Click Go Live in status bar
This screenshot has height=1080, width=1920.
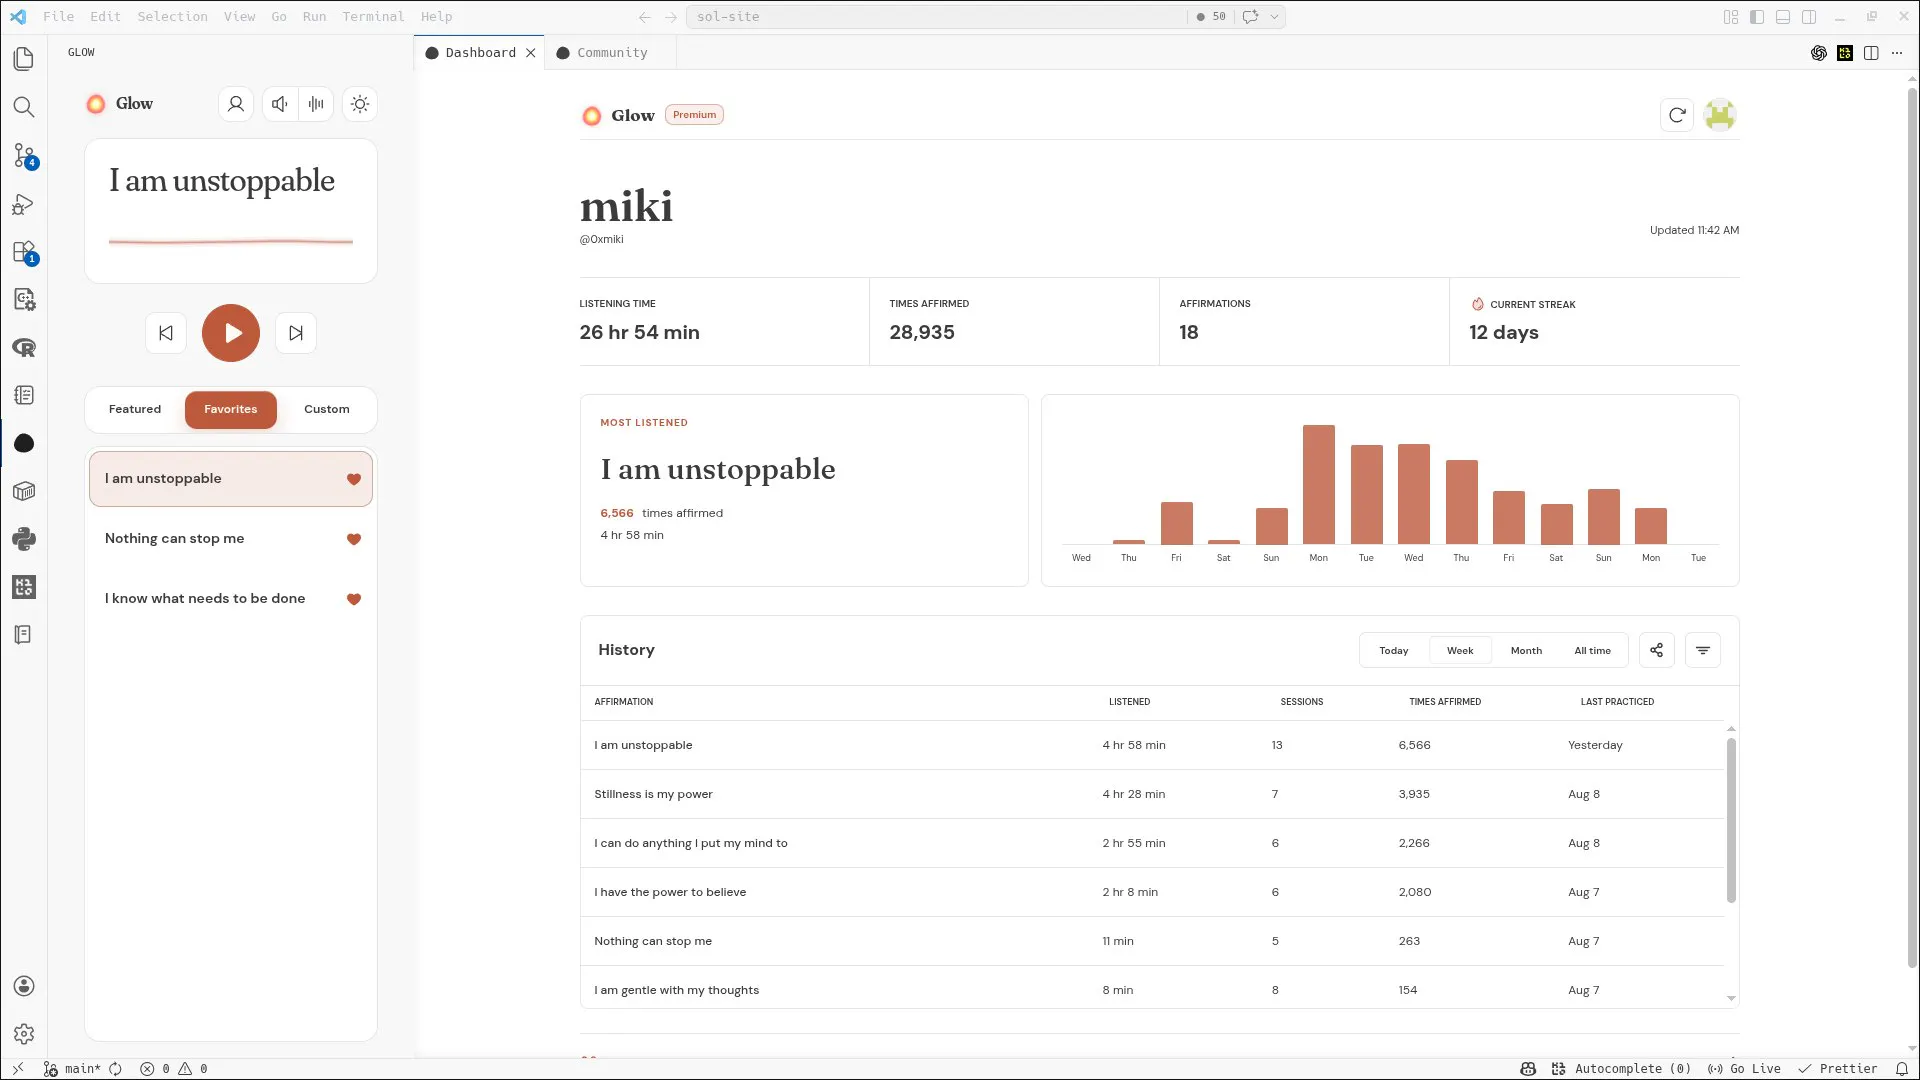coord(1745,1069)
